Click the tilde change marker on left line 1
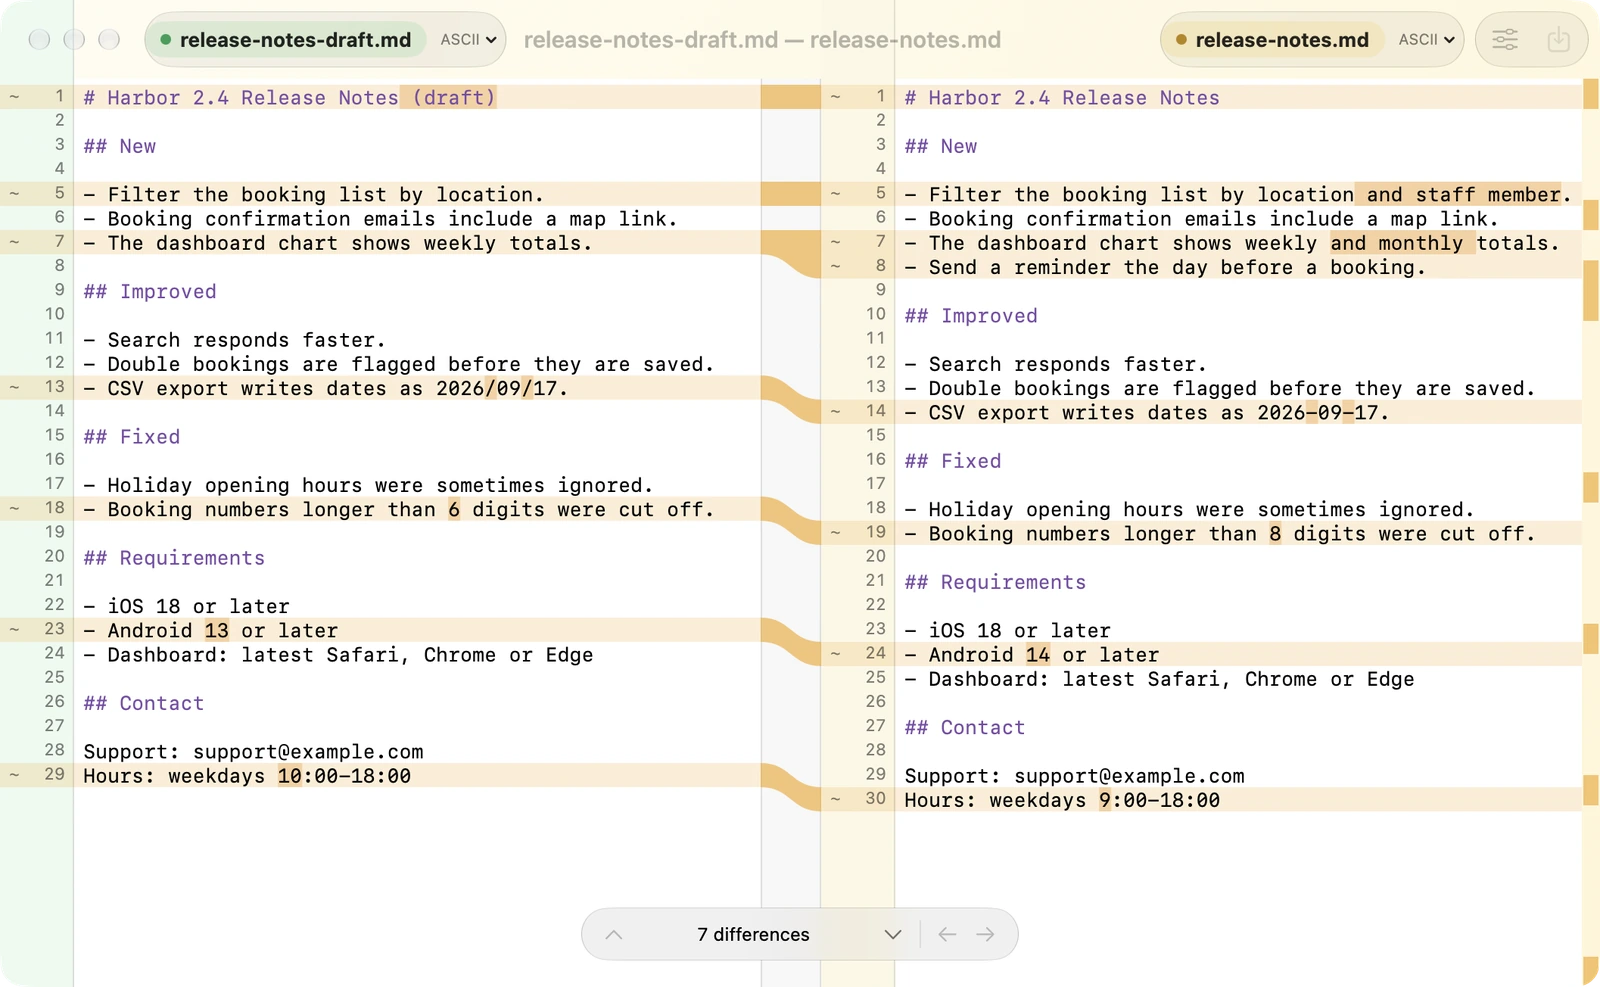Viewport: 1600px width, 987px height. pyautogui.click(x=14, y=97)
